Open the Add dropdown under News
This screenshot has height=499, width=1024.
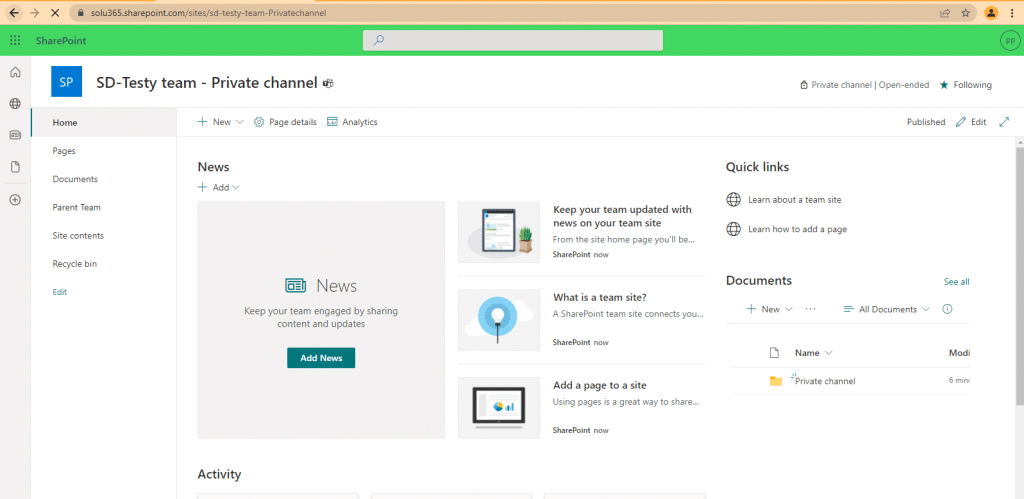click(219, 187)
